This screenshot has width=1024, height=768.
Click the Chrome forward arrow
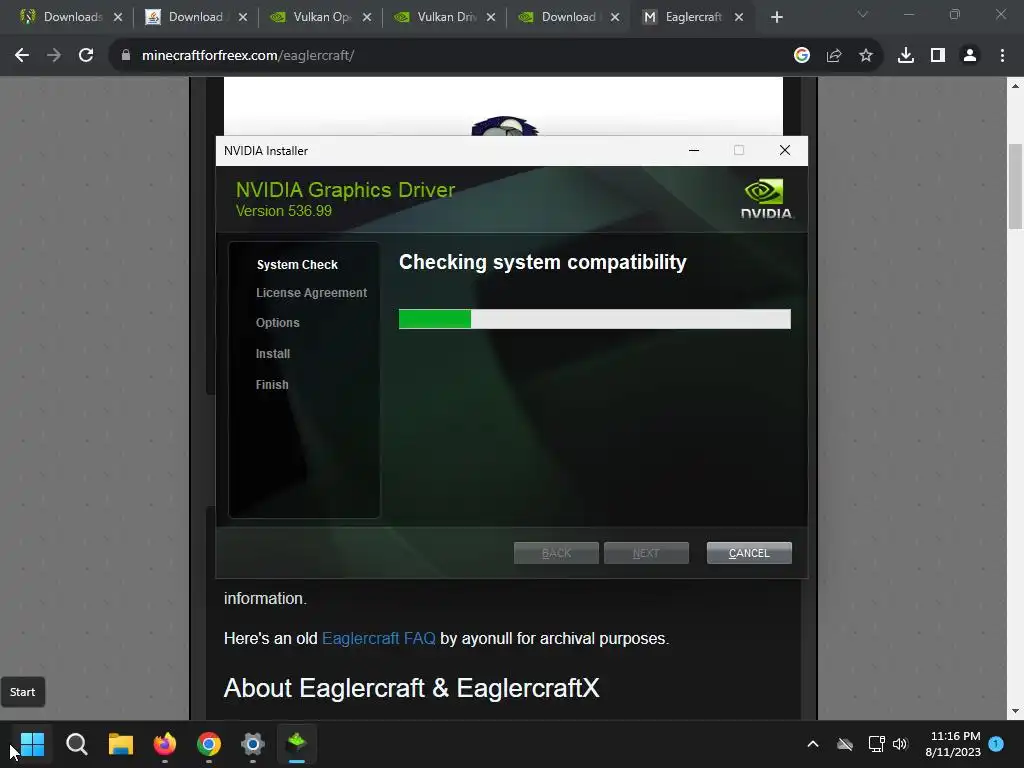point(54,56)
